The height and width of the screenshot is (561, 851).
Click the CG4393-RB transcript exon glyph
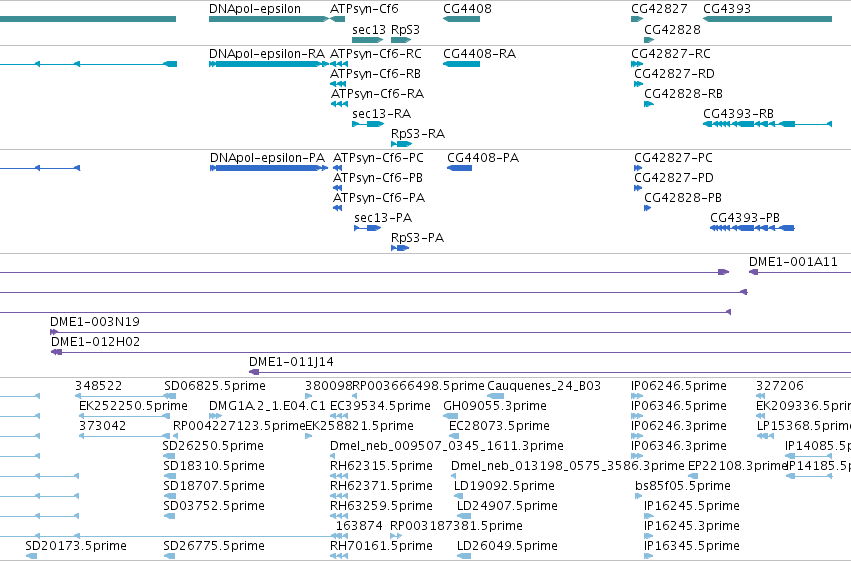click(x=767, y=124)
